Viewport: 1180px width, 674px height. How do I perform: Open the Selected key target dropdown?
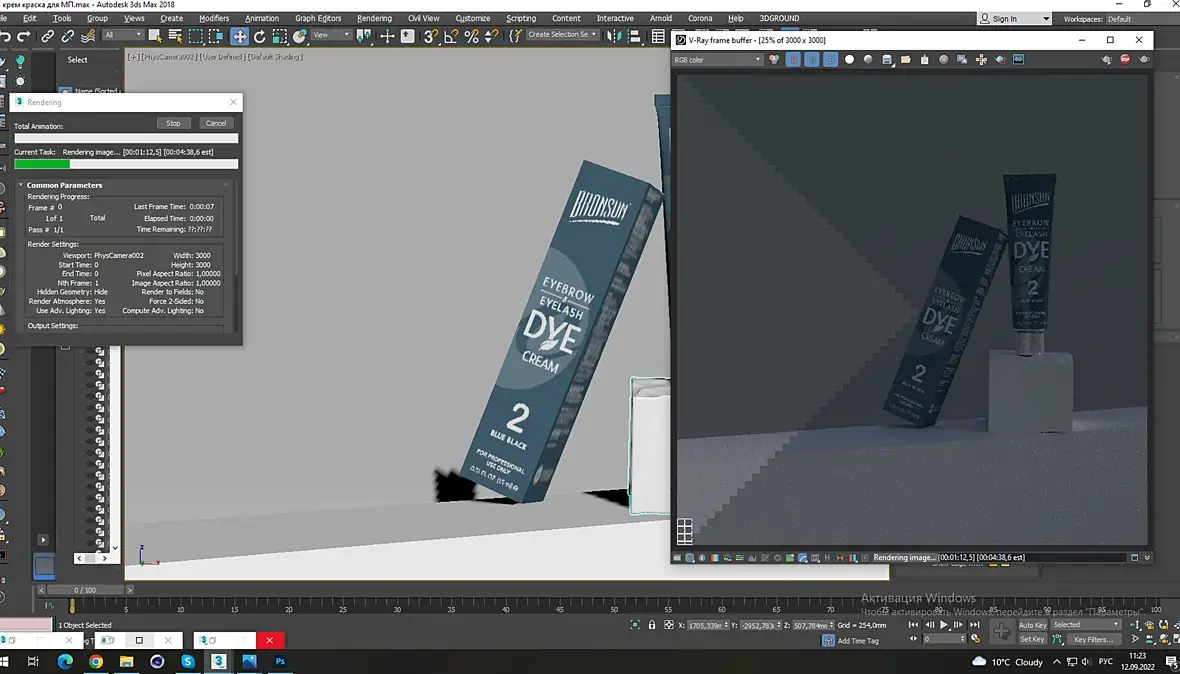pos(1086,625)
